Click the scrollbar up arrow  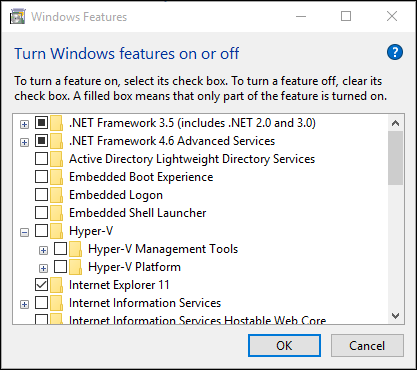point(396,123)
